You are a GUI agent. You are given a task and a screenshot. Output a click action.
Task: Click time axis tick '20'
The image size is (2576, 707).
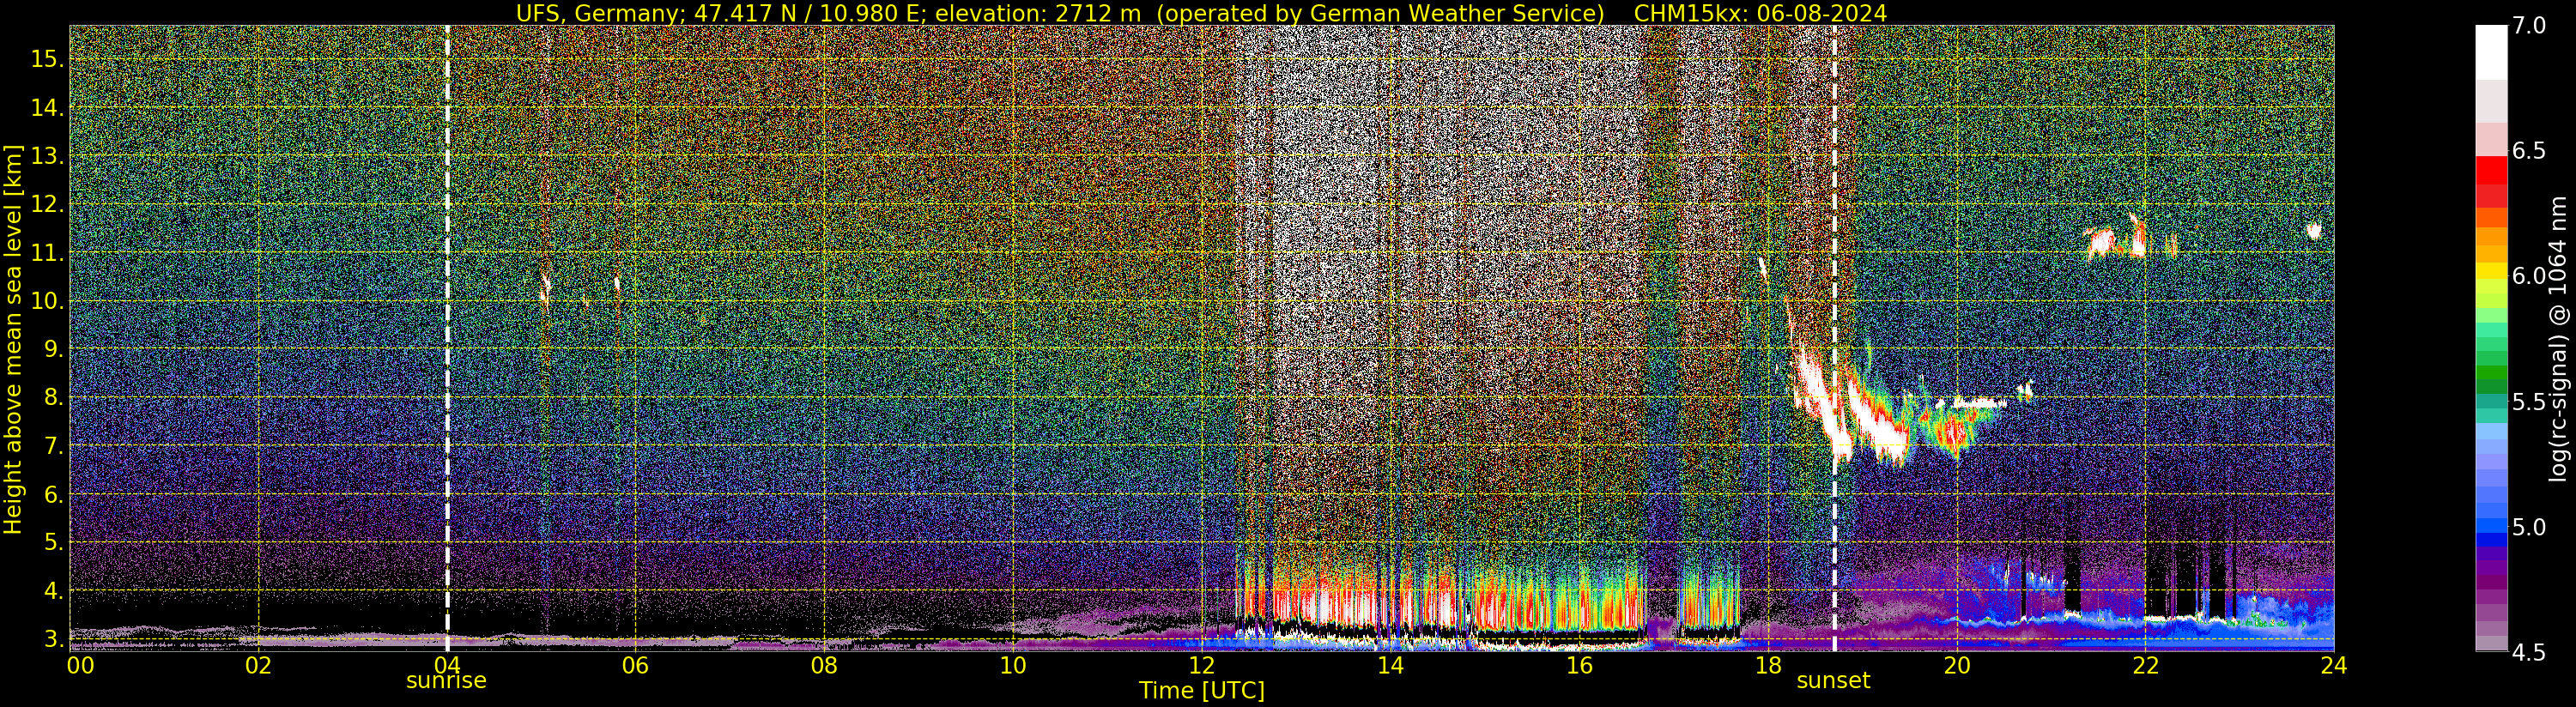tap(1956, 665)
